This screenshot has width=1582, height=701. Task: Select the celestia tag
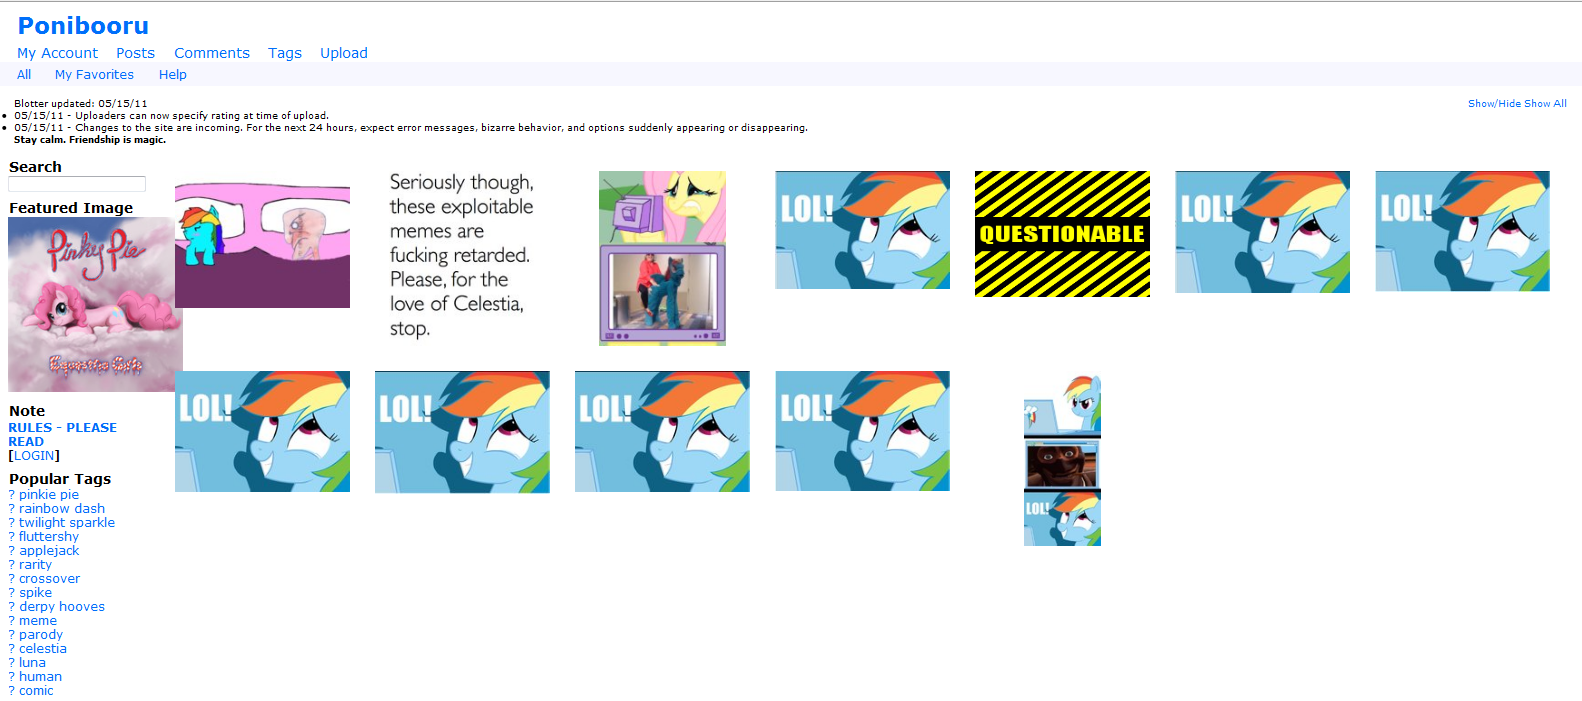coord(43,648)
